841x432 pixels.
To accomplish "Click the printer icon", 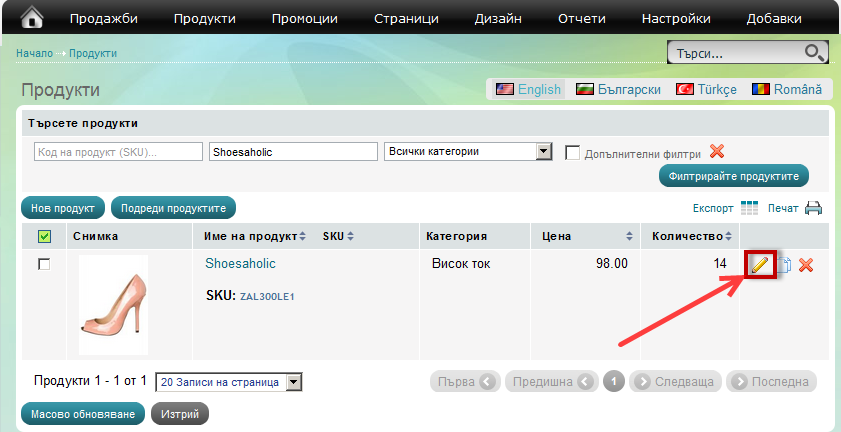I will (813, 208).
